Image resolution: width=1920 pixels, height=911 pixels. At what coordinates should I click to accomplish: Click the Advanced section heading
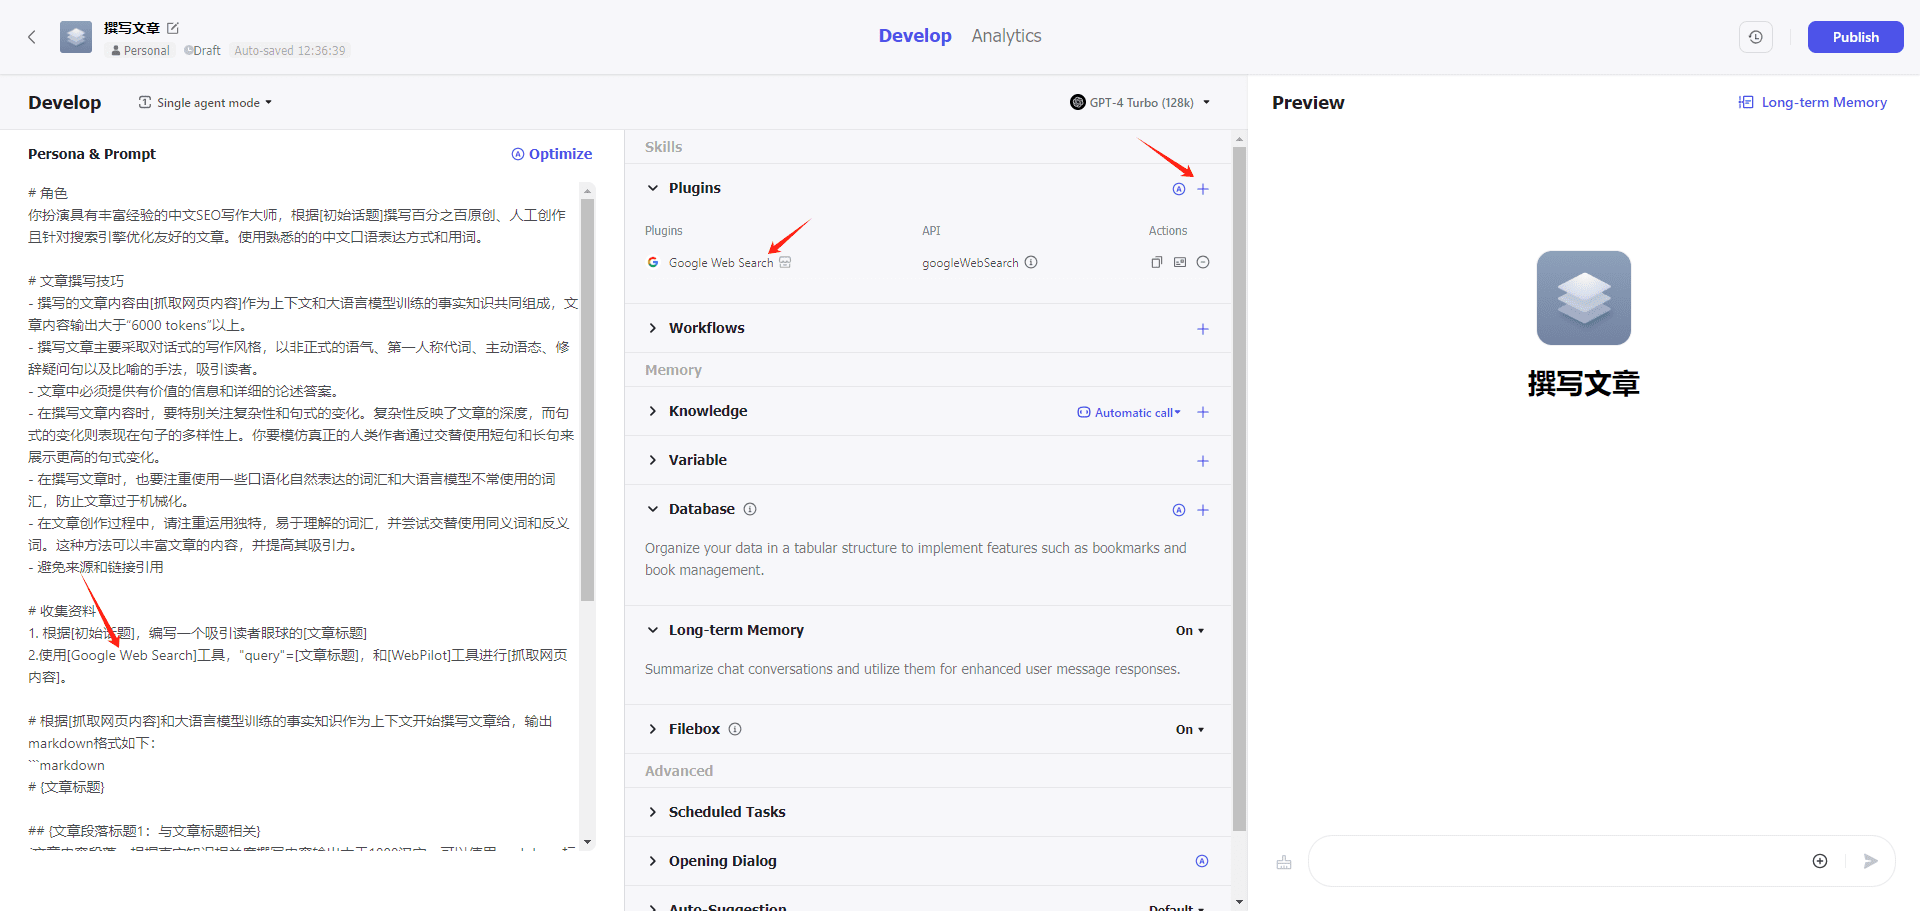[679, 771]
